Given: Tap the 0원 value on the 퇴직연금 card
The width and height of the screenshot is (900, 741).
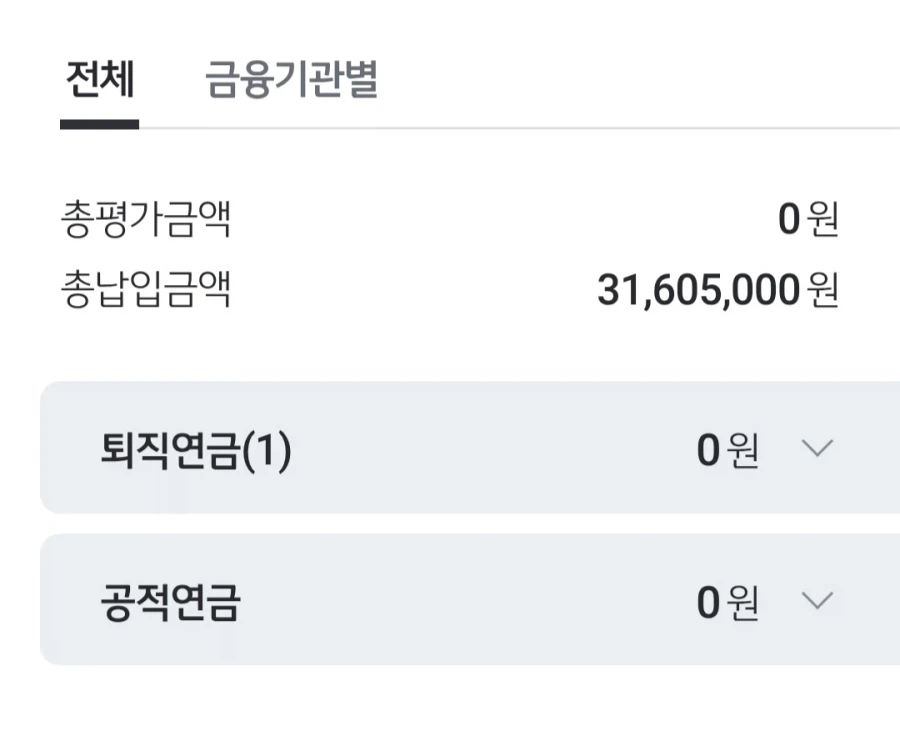Looking at the screenshot, I should coord(725,450).
